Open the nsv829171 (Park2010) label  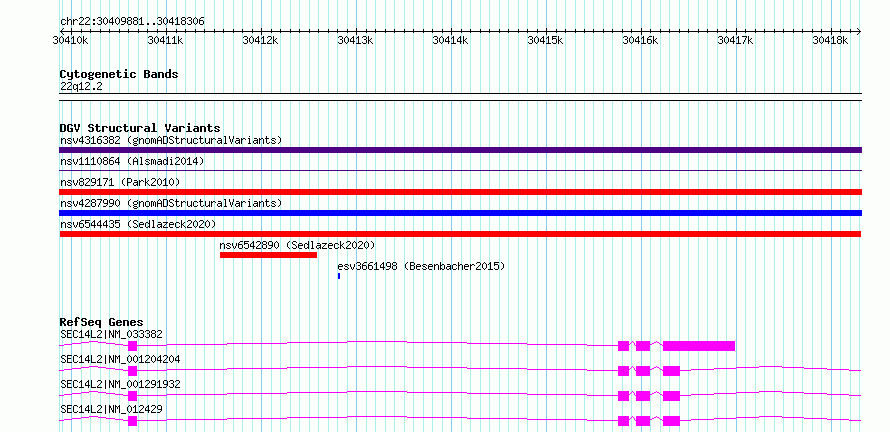120,182
